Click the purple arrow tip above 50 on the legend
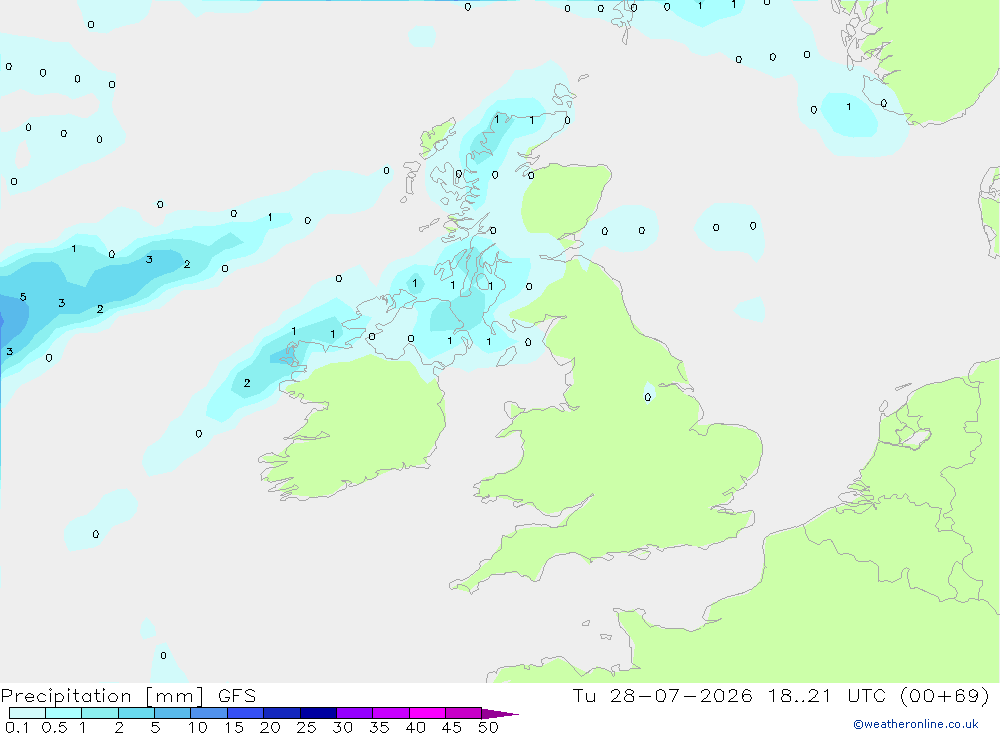The width and height of the screenshot is (1000, 733). coord(499,714)
